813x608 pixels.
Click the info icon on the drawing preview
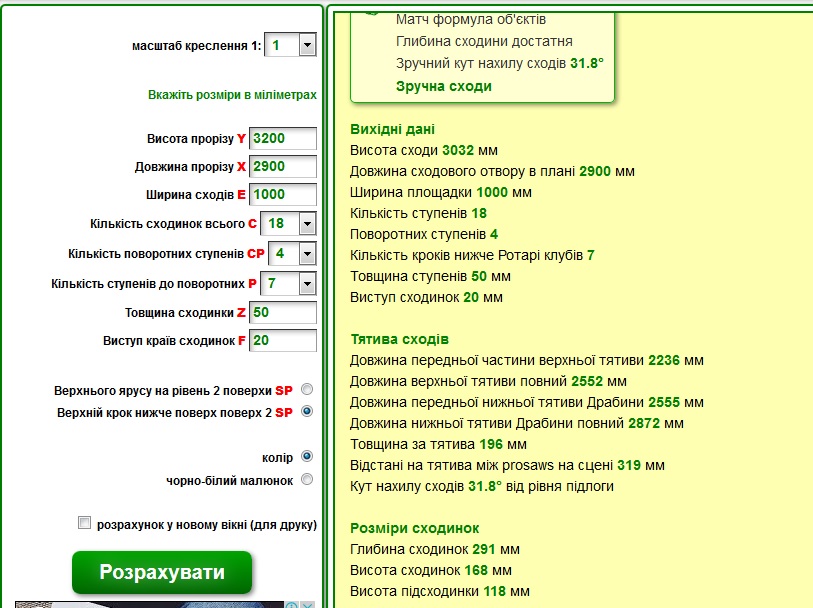tap(291, 604)
